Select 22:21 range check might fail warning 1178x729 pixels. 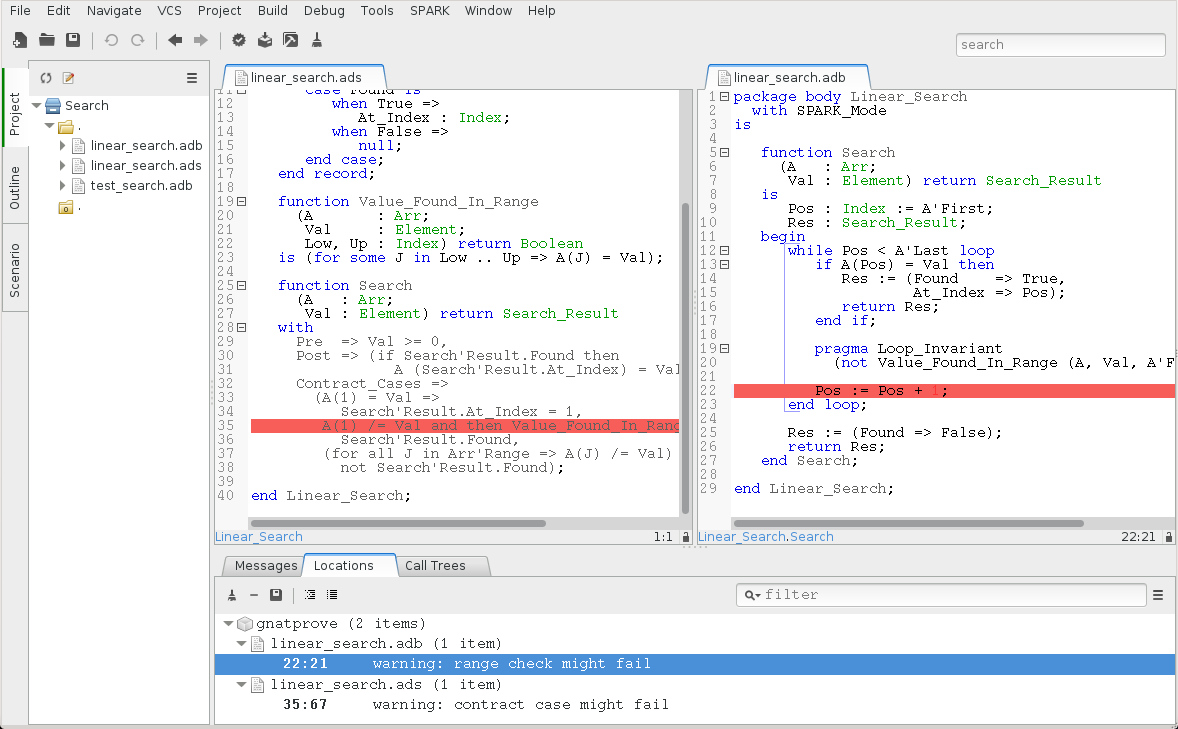point(695,664)
